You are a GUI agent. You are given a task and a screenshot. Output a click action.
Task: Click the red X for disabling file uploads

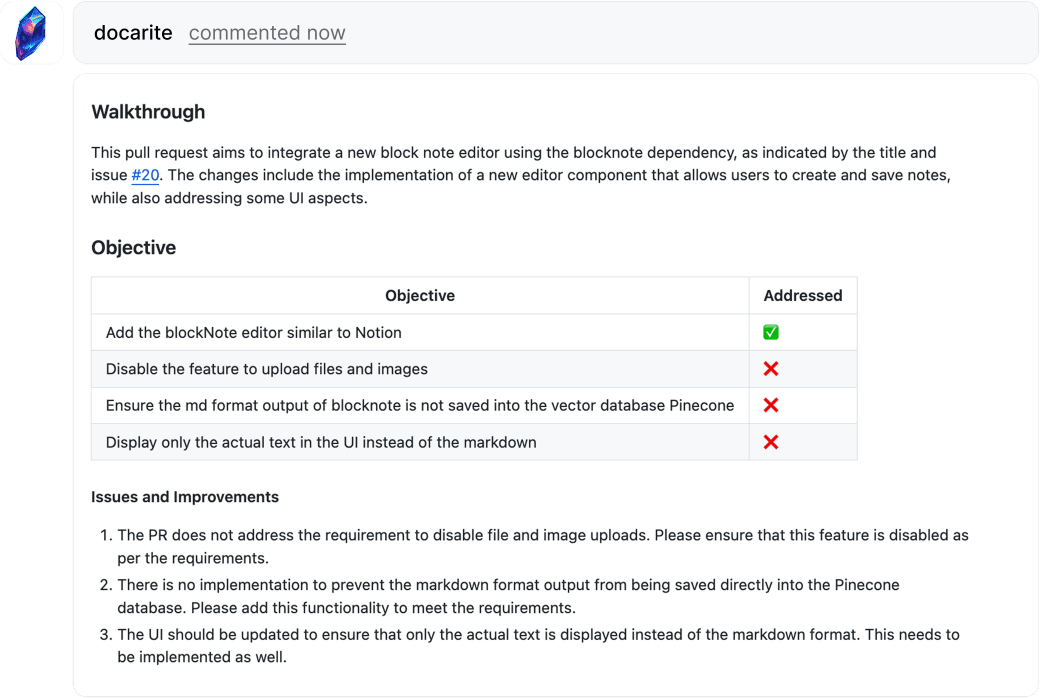(x=770, y=369)
